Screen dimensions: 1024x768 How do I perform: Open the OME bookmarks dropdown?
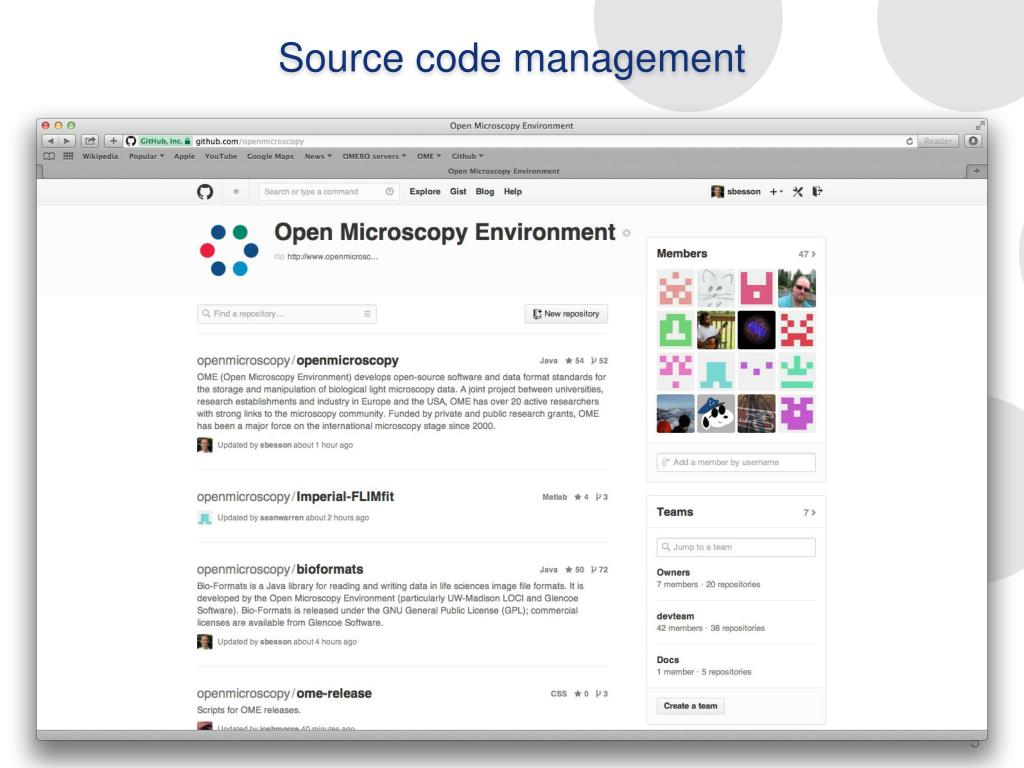point(429,156)
